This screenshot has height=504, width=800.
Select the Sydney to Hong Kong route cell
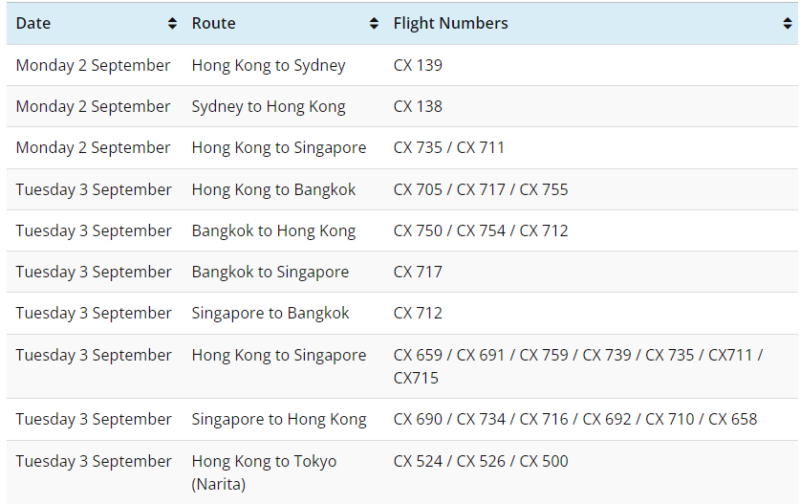click(268, 106)
